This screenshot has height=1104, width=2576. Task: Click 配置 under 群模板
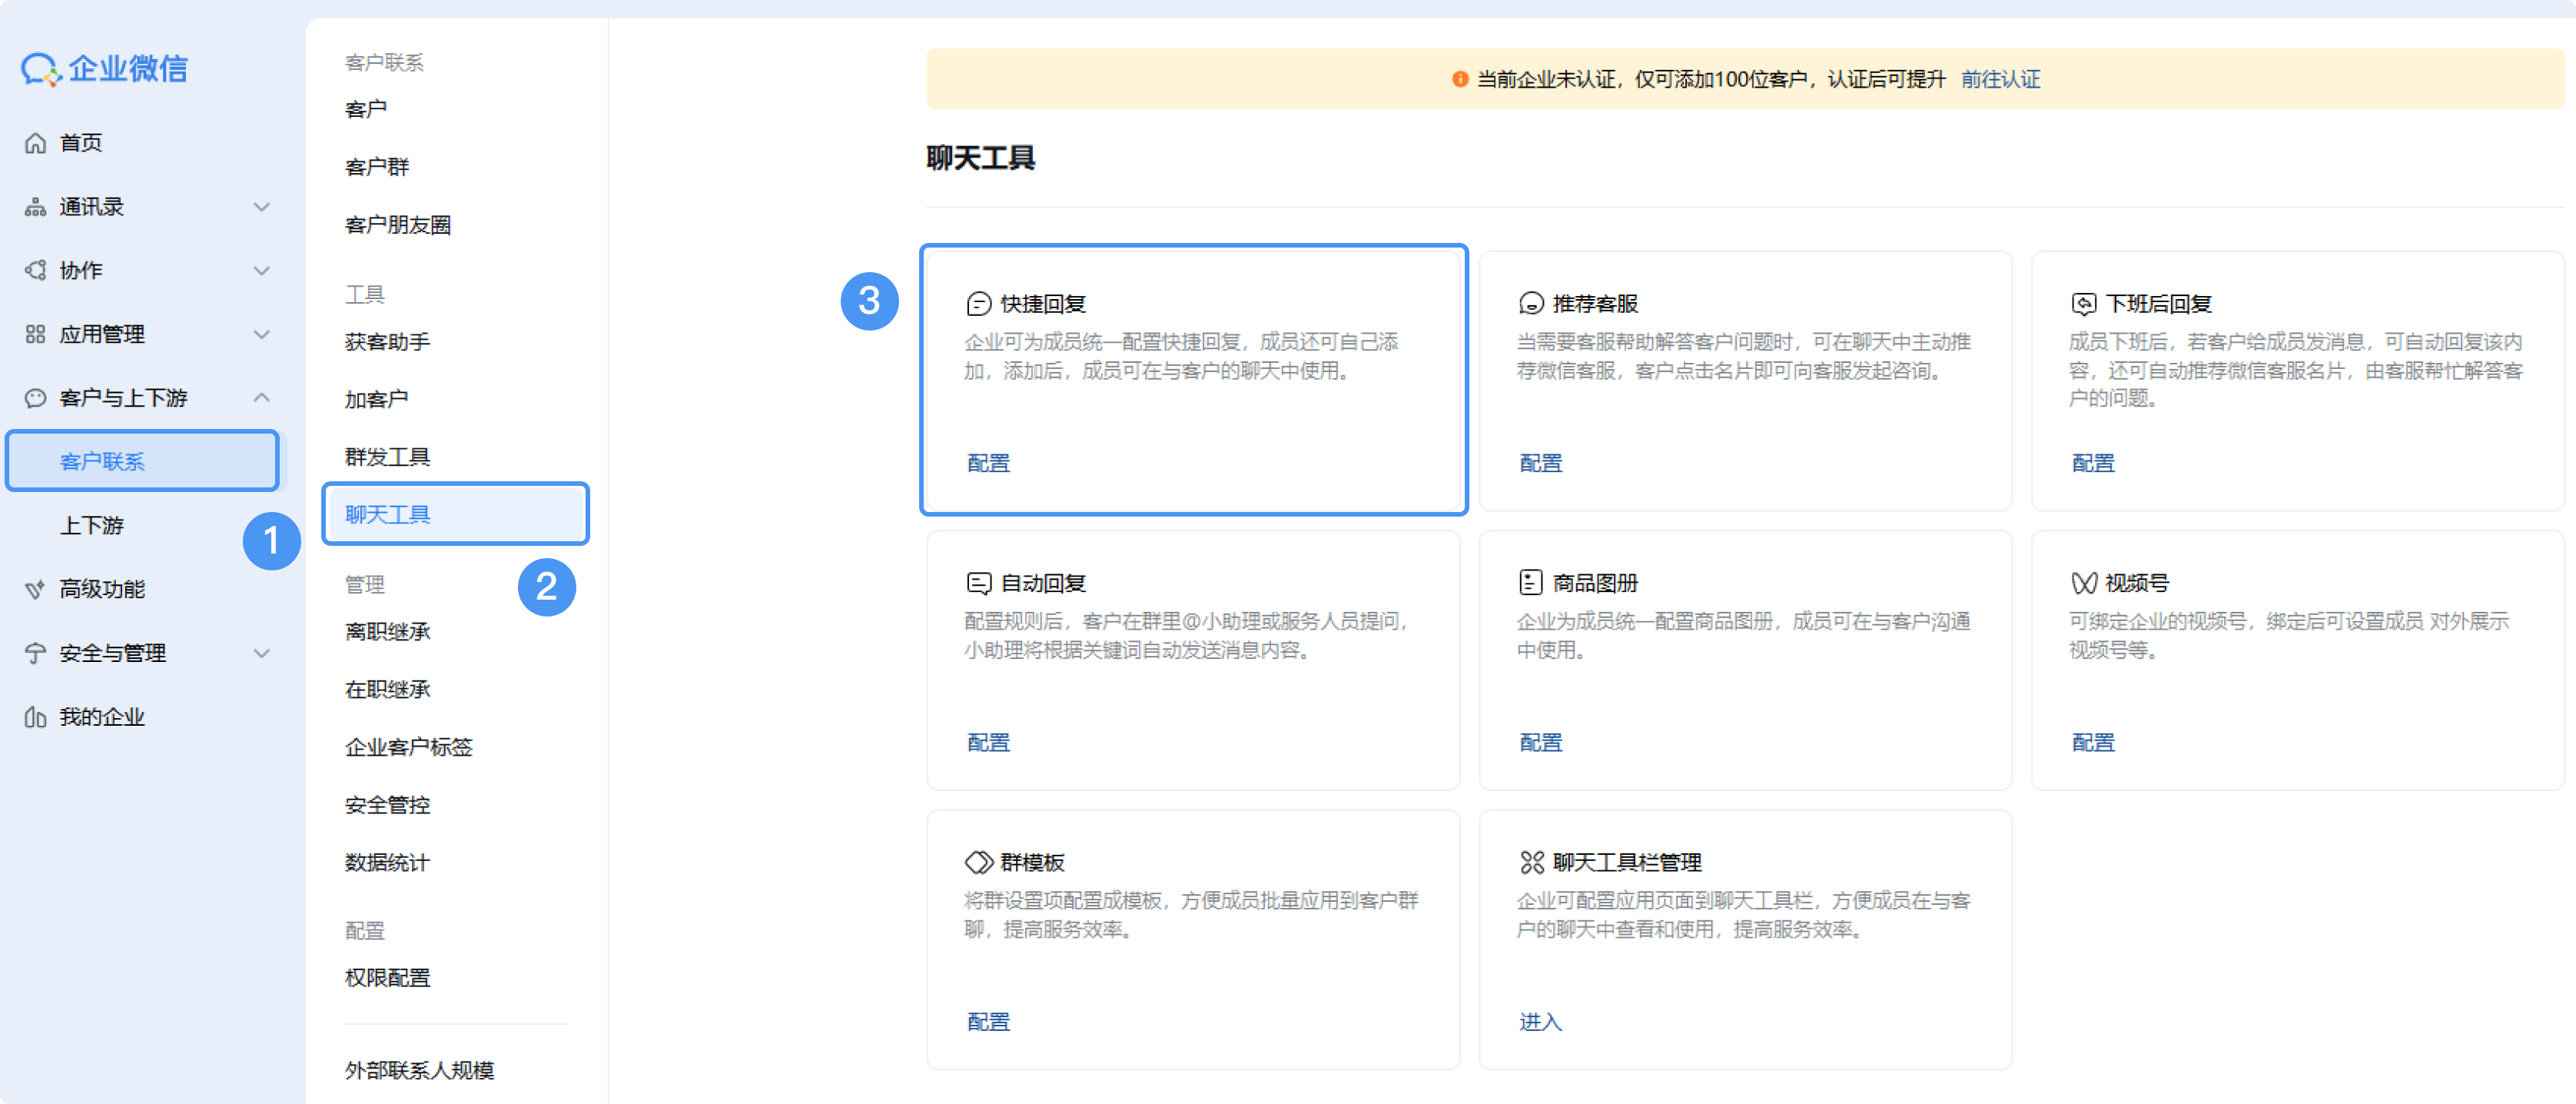(989, 1021)
